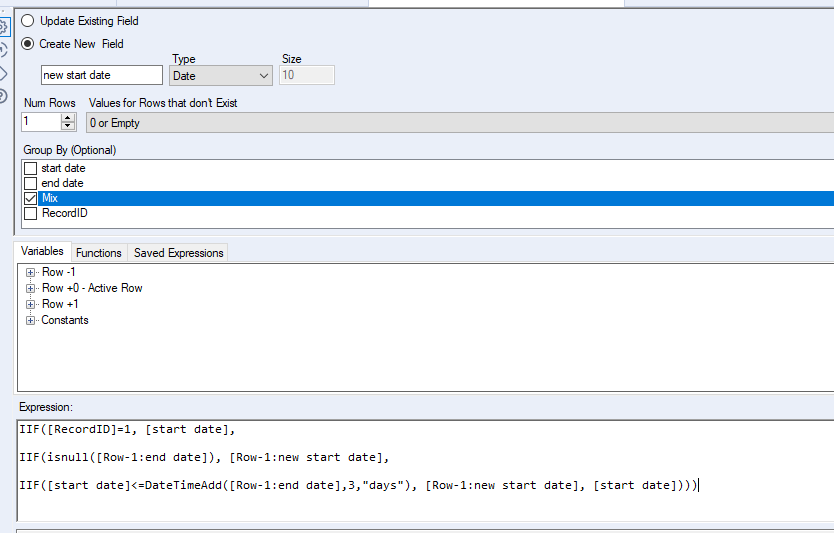Image resolution: width=834 pixels, height=533 pixels.
Task: Click the new start date field name box
Action: [x=102, y=75]
